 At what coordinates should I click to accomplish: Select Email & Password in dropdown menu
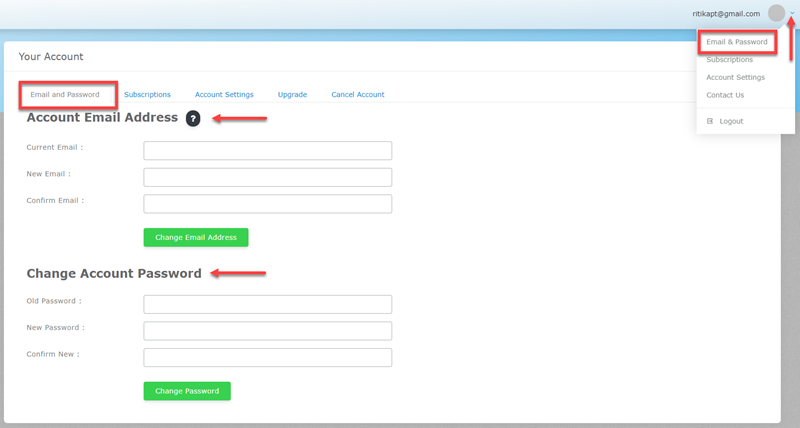(x=737, y=42)
